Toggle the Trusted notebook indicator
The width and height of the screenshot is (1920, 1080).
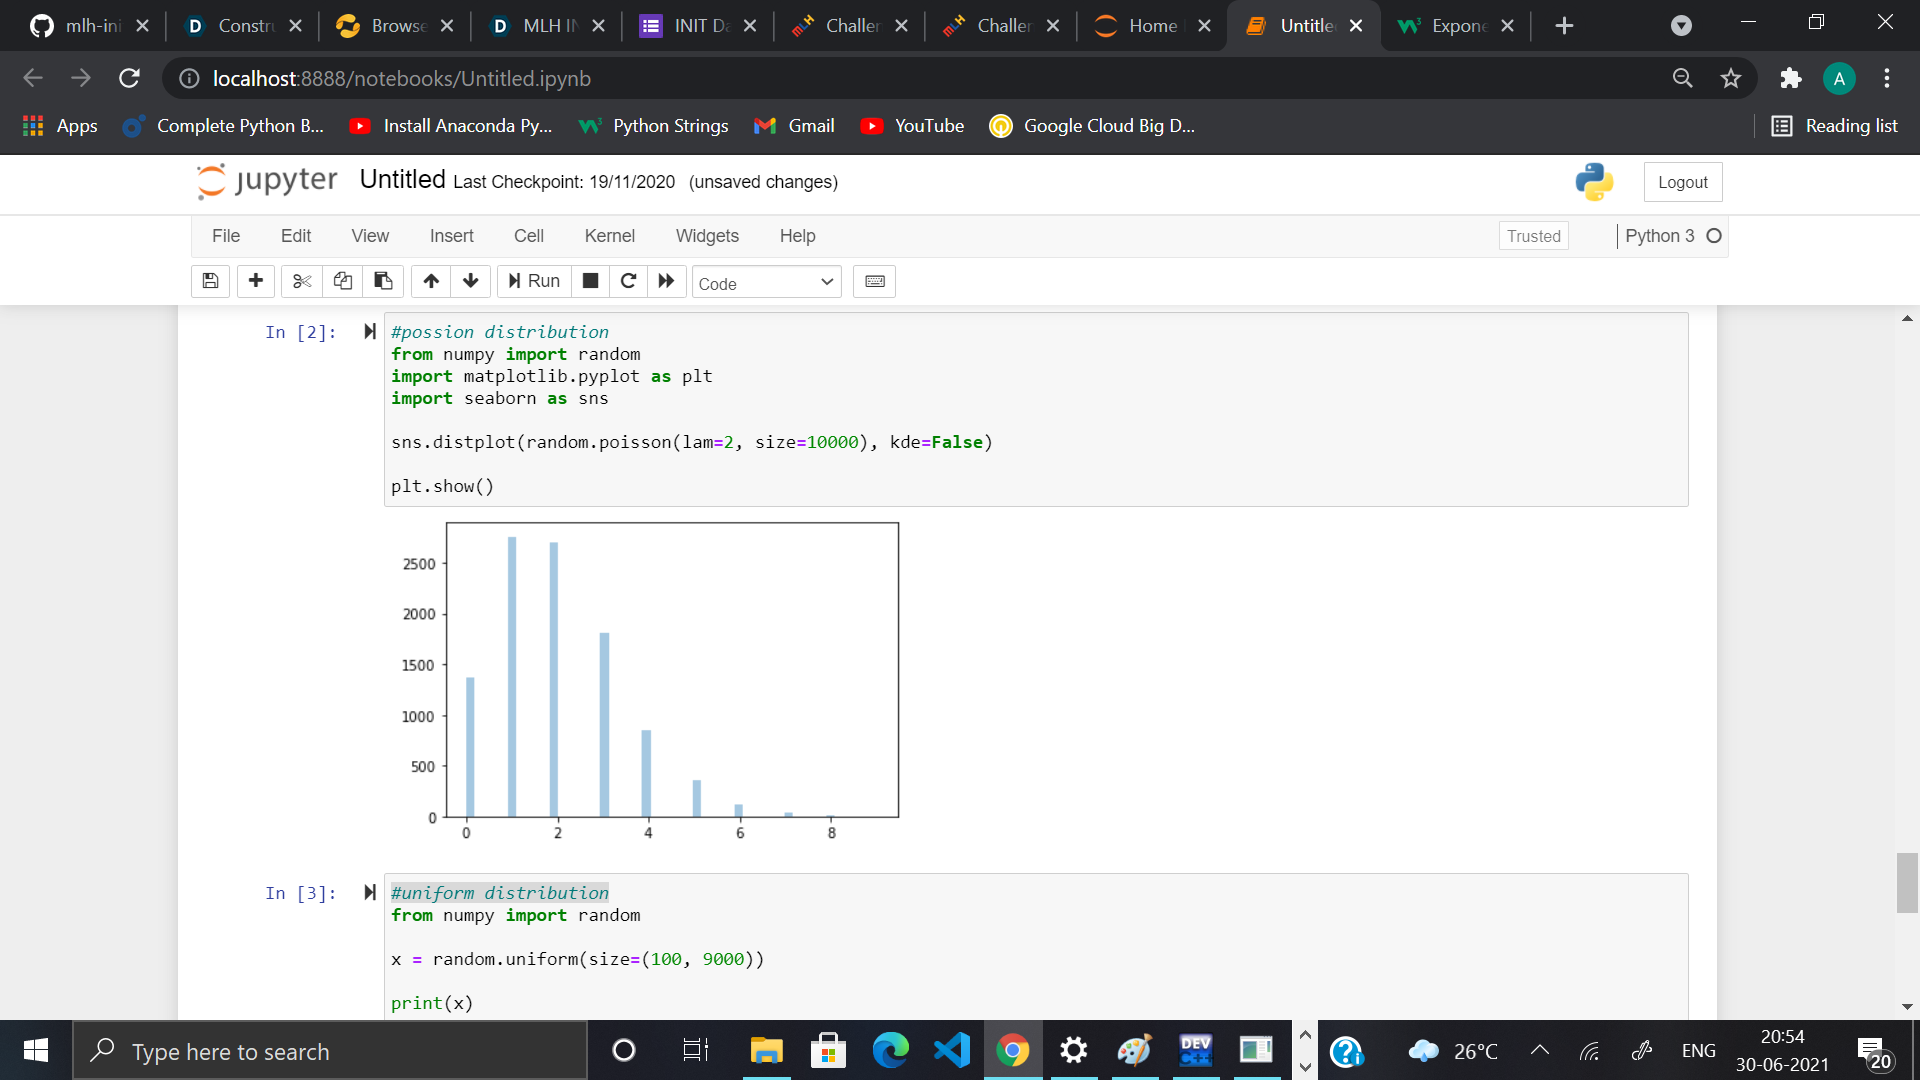pyautogui.click(x=1533, y=236)
